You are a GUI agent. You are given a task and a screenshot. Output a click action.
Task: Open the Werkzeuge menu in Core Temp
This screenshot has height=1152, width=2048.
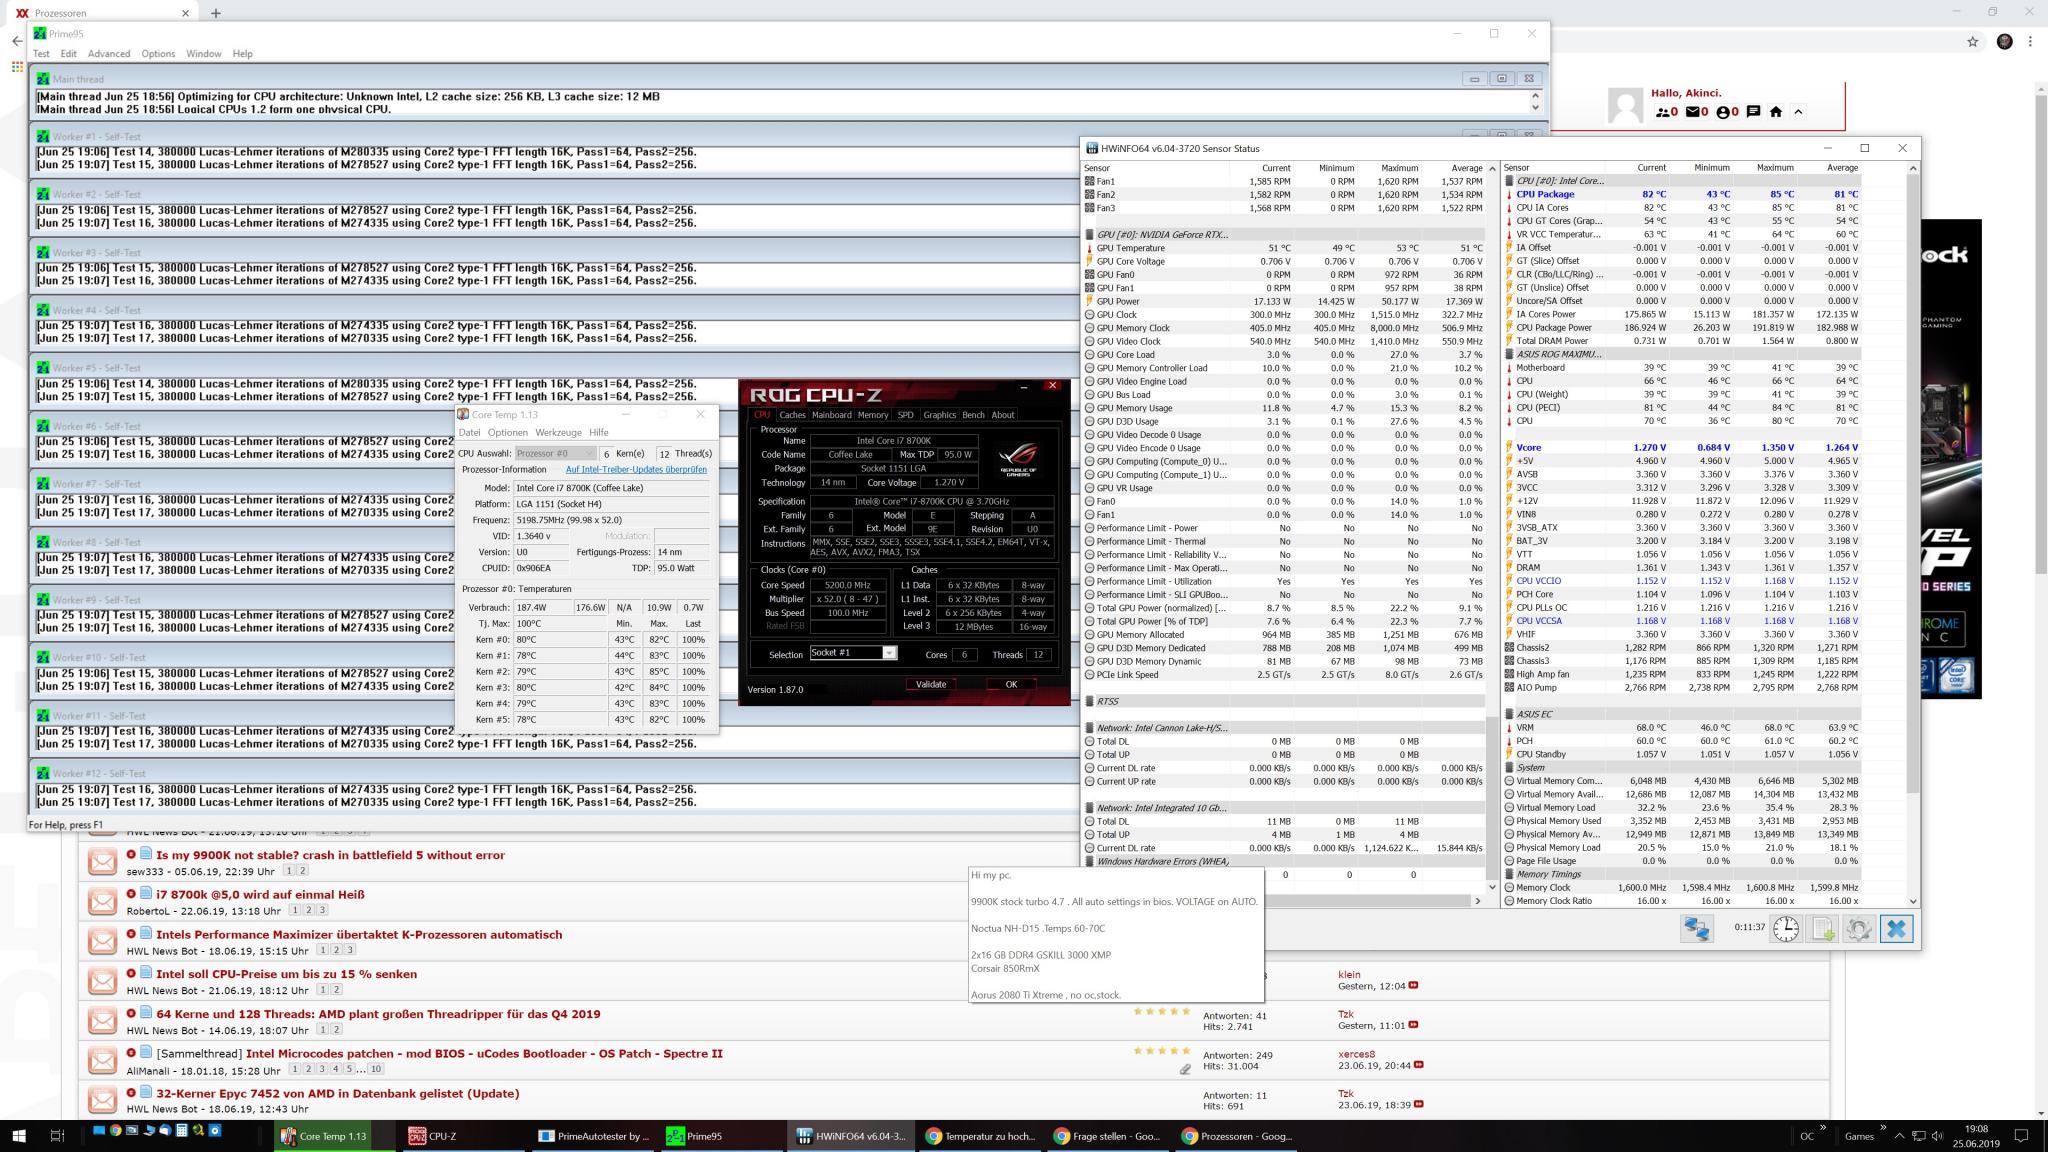(558, 432)
